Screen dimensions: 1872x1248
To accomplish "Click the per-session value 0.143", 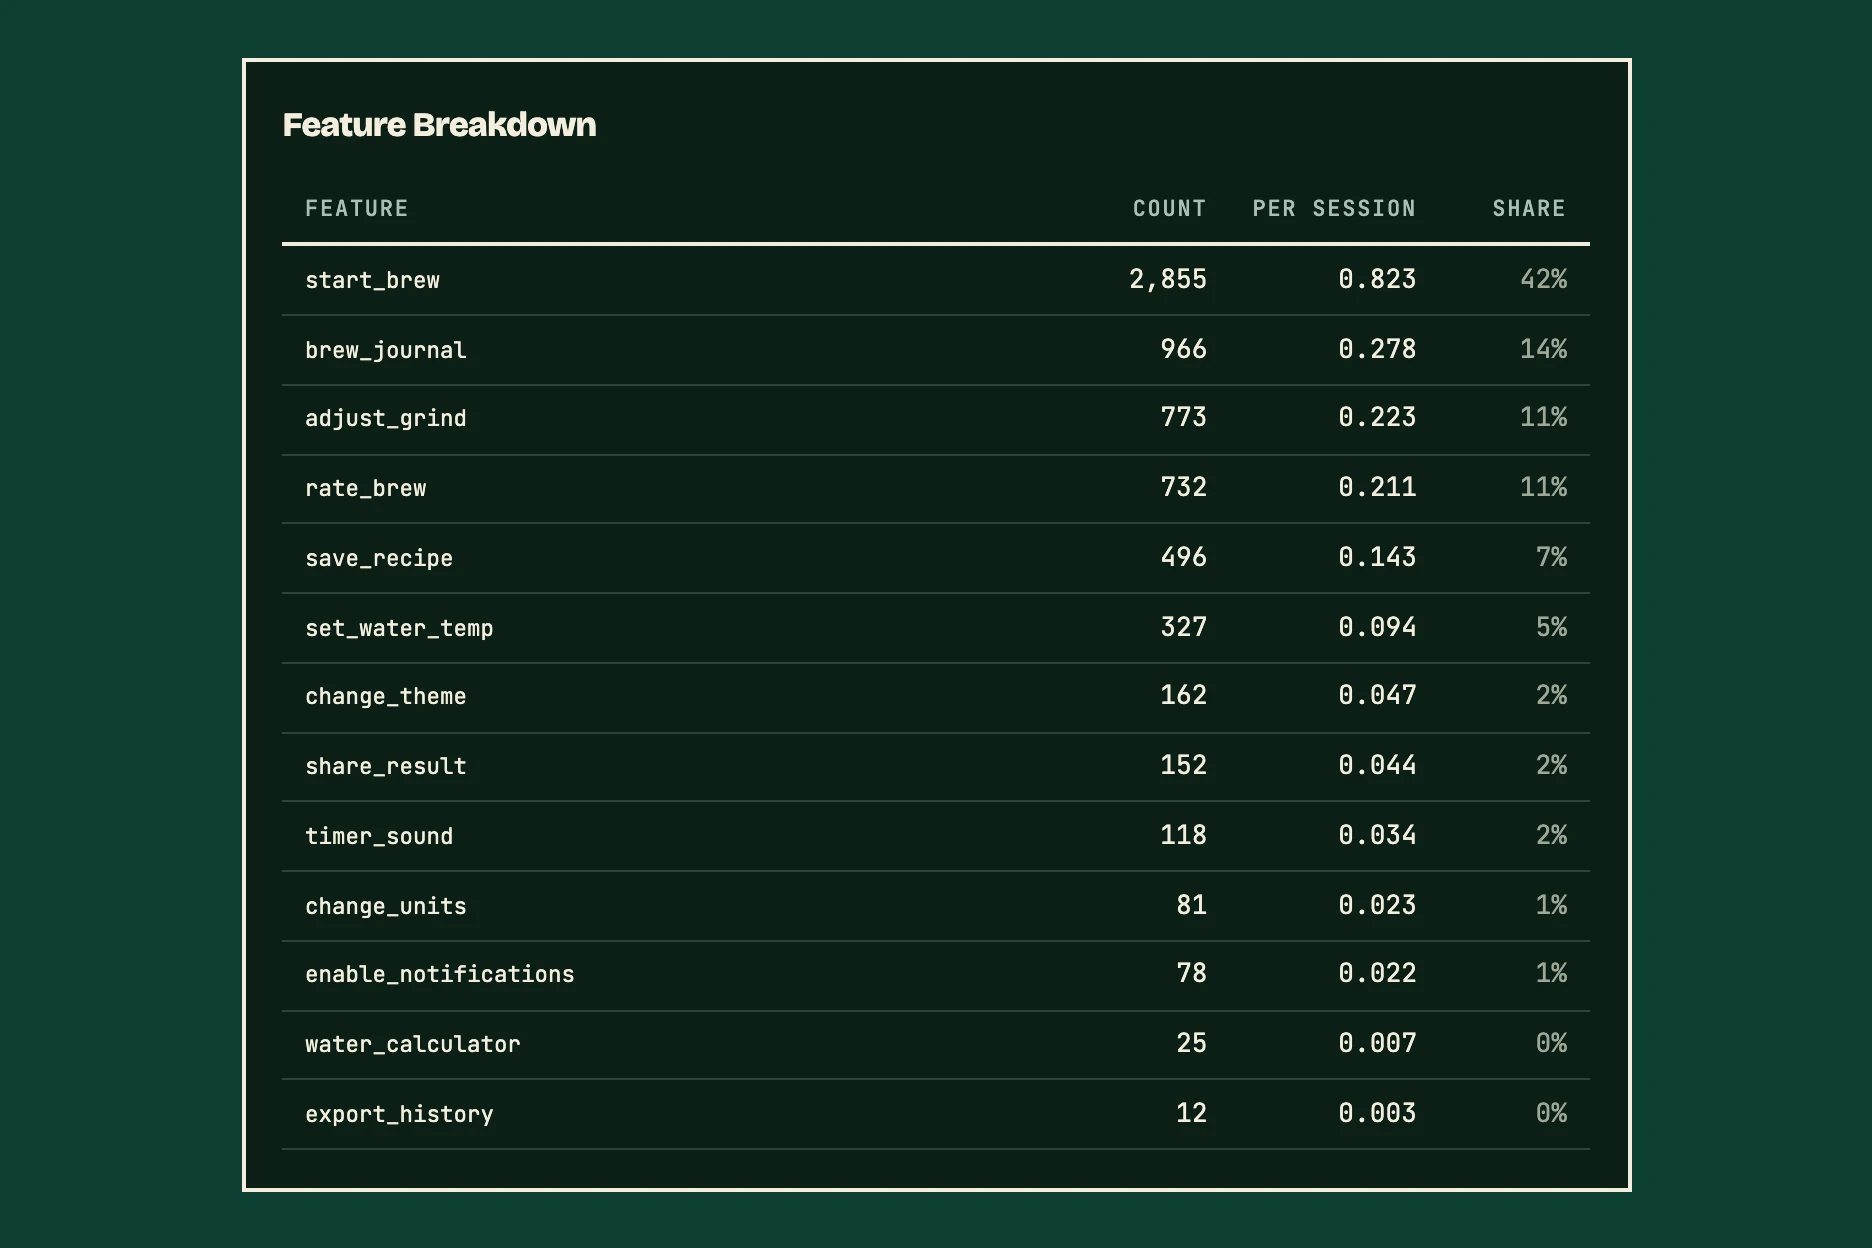I will tap(1377, 557).
